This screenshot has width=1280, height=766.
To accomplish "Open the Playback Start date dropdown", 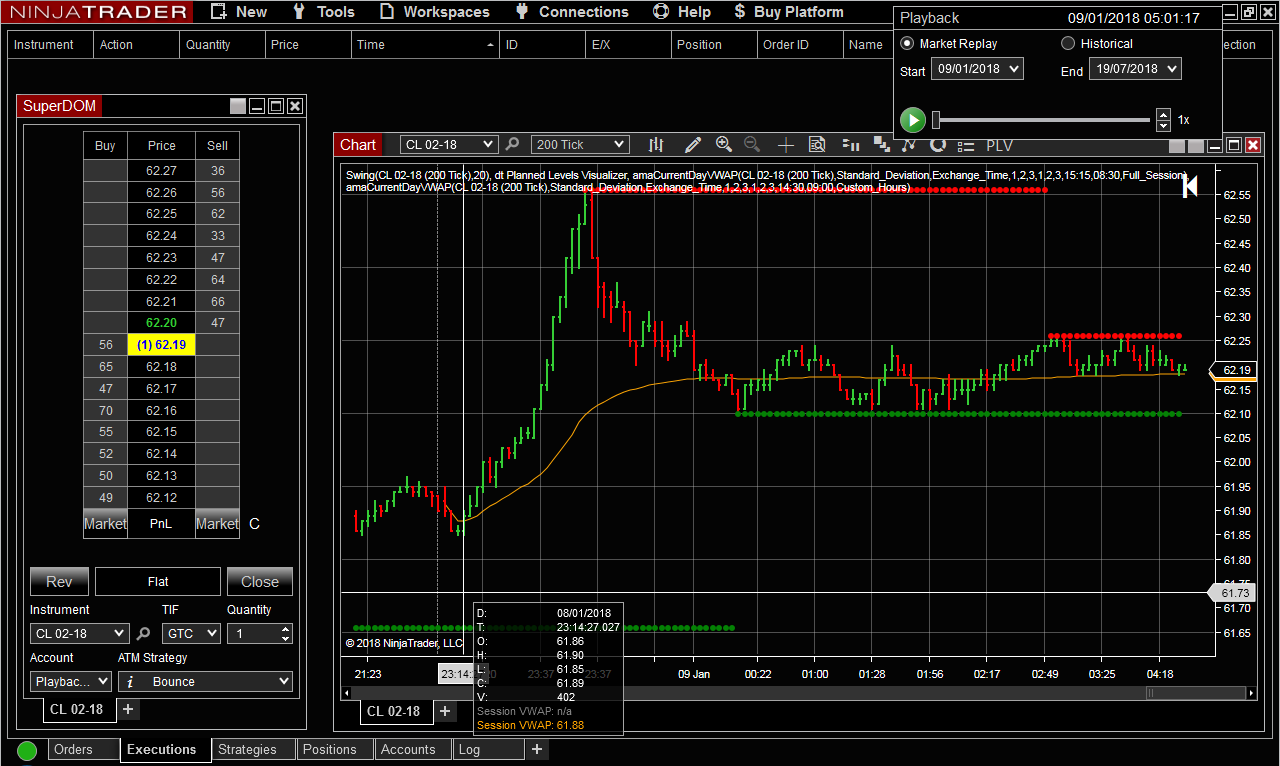I will (977, 69).
